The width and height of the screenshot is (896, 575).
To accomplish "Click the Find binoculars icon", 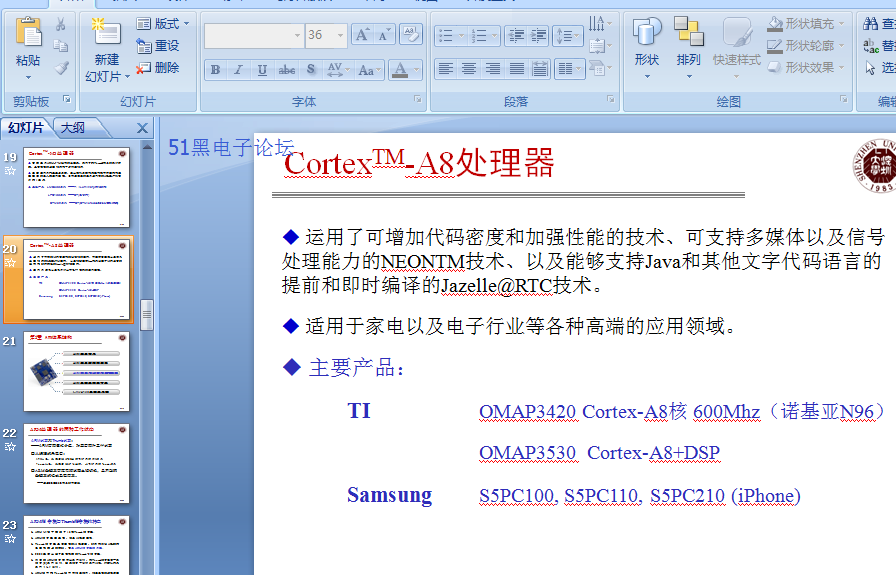I will tap(870, 24).
